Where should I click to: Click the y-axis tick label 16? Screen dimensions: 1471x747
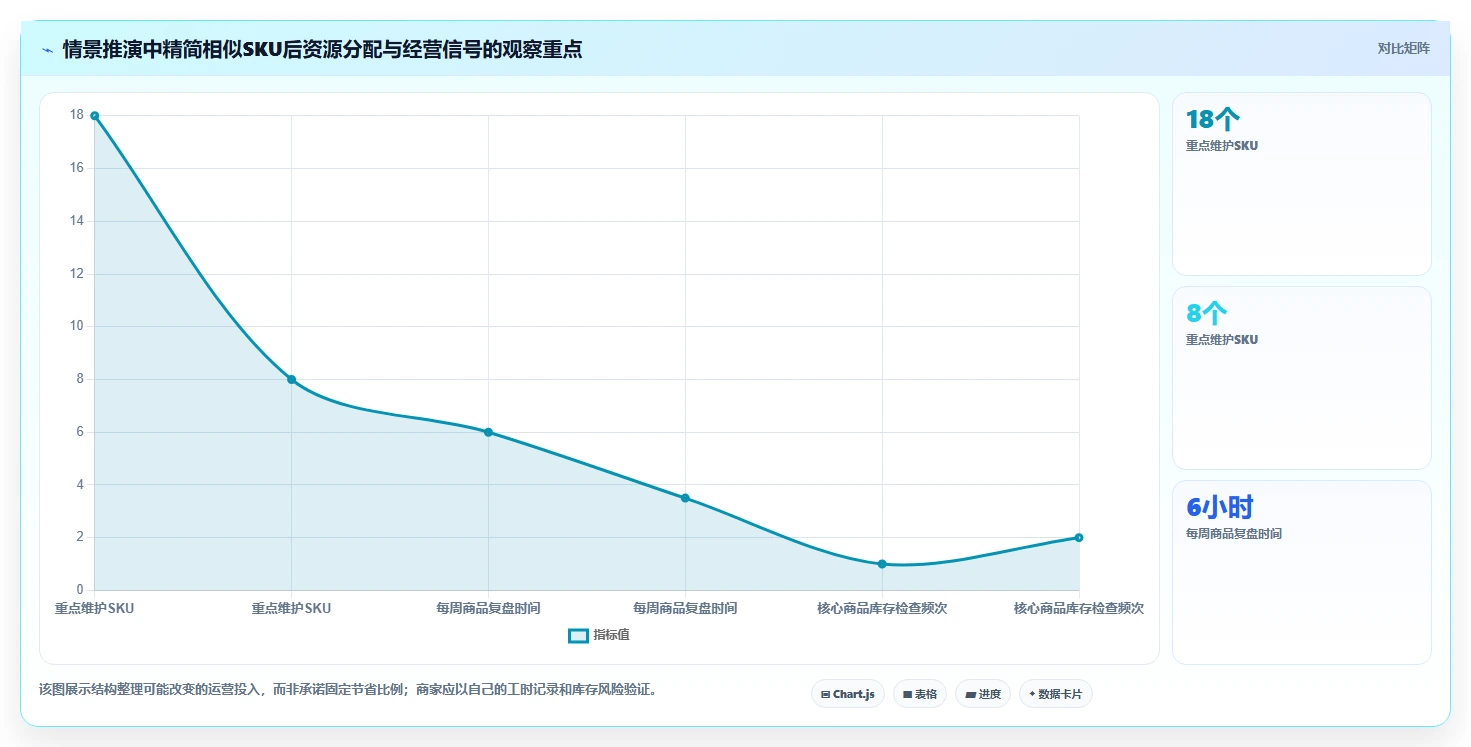(x=77, y=168)
